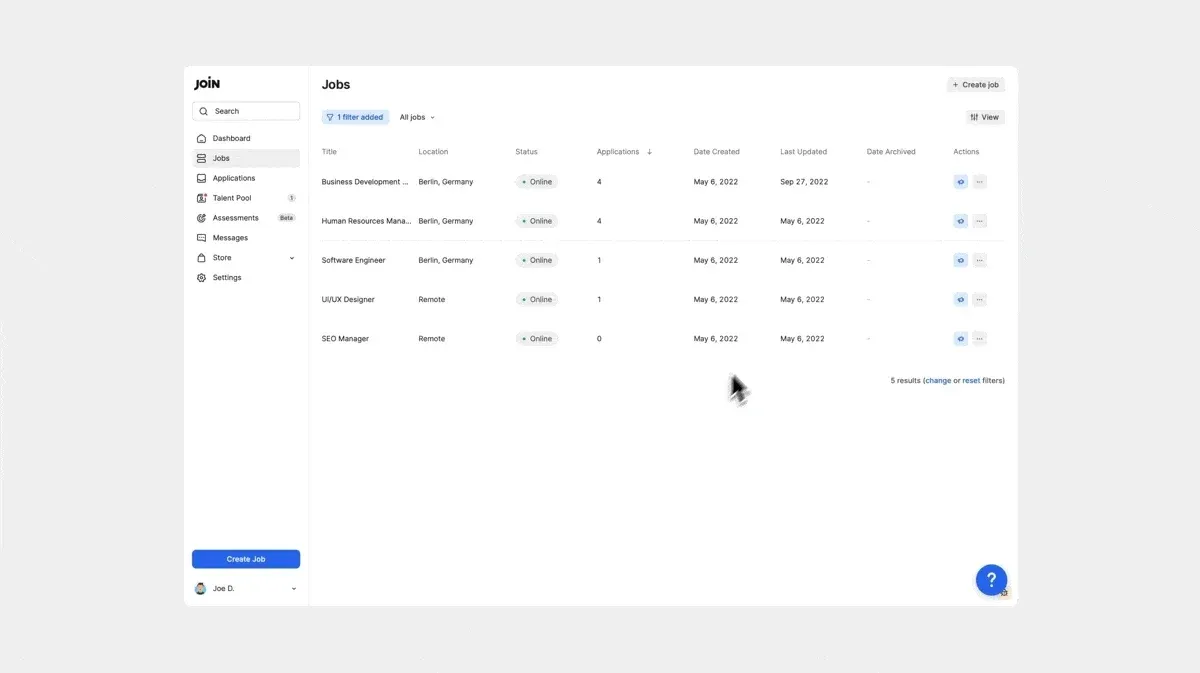Expand the All jobs dropdown
The height and width of the screenshot is (673, 1200).
coord(417,117)
